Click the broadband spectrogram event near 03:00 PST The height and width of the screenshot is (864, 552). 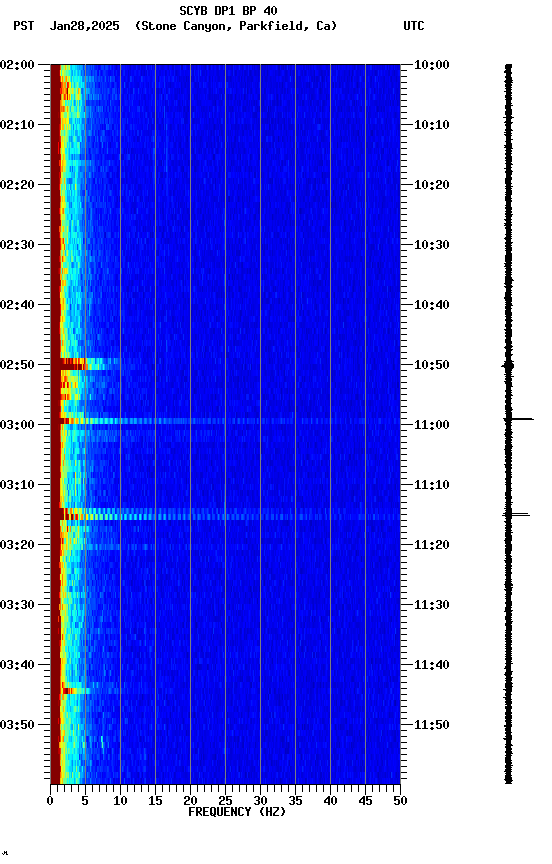(225, 421)
